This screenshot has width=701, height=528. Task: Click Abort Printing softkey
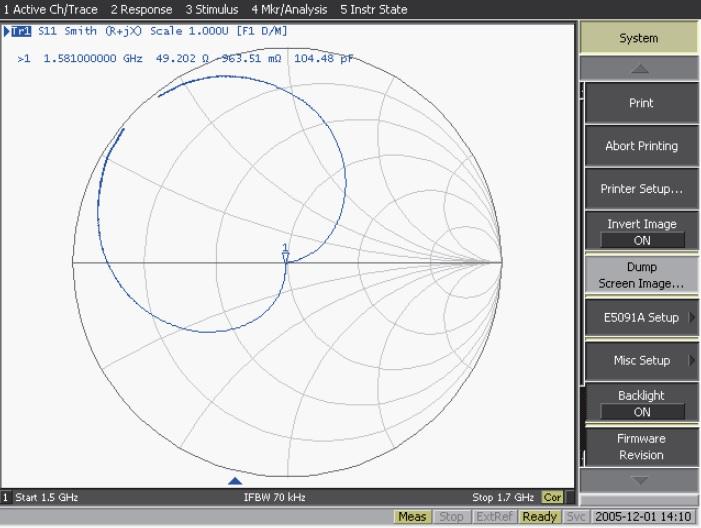click(641, 146)
